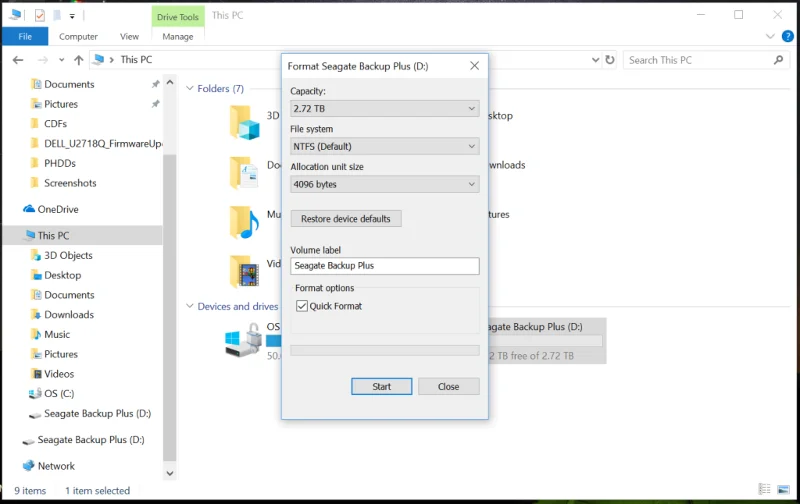Click Restore device defaults button
The width and height of the screenshot is (800, 504).
click(346, 219)
